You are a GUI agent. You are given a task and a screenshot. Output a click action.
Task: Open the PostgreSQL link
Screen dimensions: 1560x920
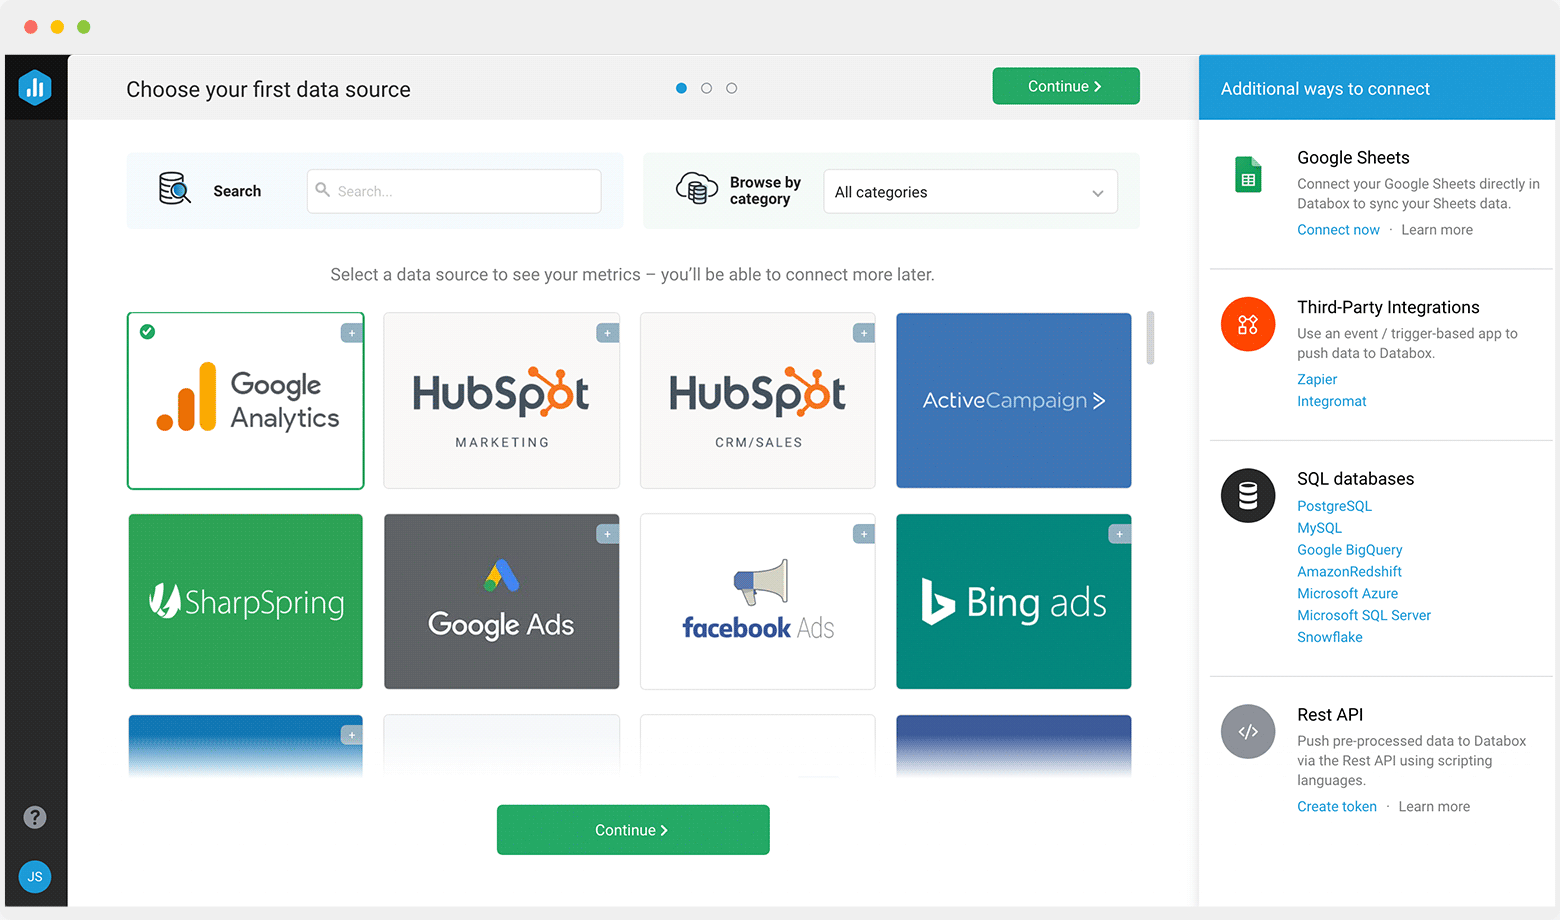[x=1335, y=506]
